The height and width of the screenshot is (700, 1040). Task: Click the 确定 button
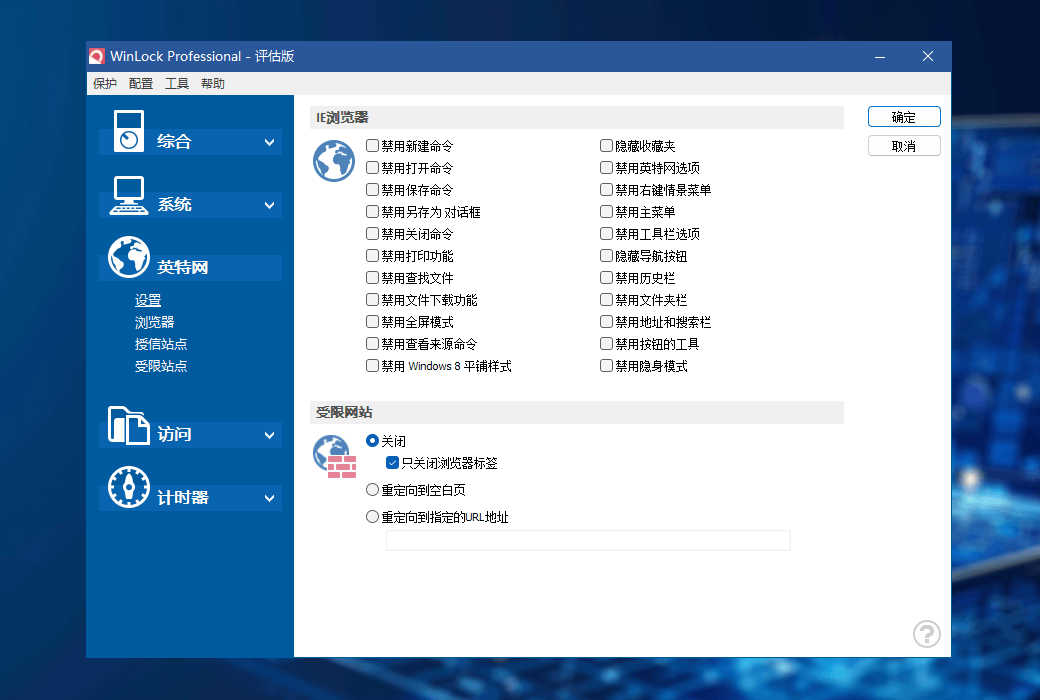[904, 117]
